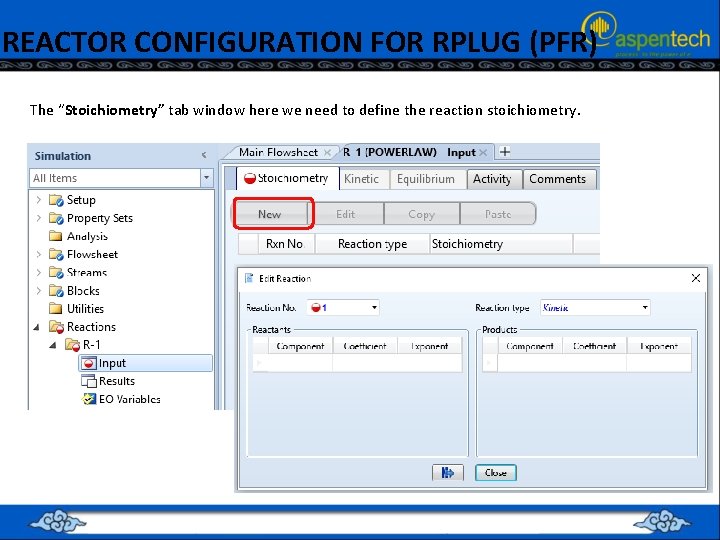Expand the Streams tree node
The height and width of the screenshot is (540, 720).
(x=39, y=272)
